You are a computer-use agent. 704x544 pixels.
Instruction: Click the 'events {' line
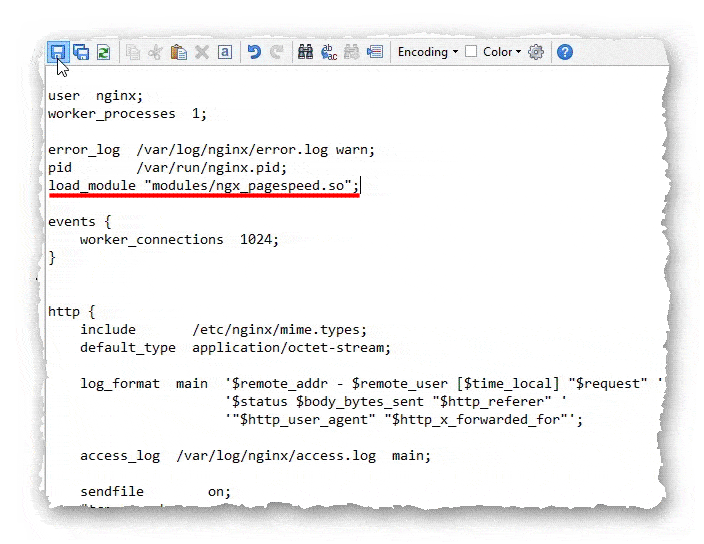[79, 221]
